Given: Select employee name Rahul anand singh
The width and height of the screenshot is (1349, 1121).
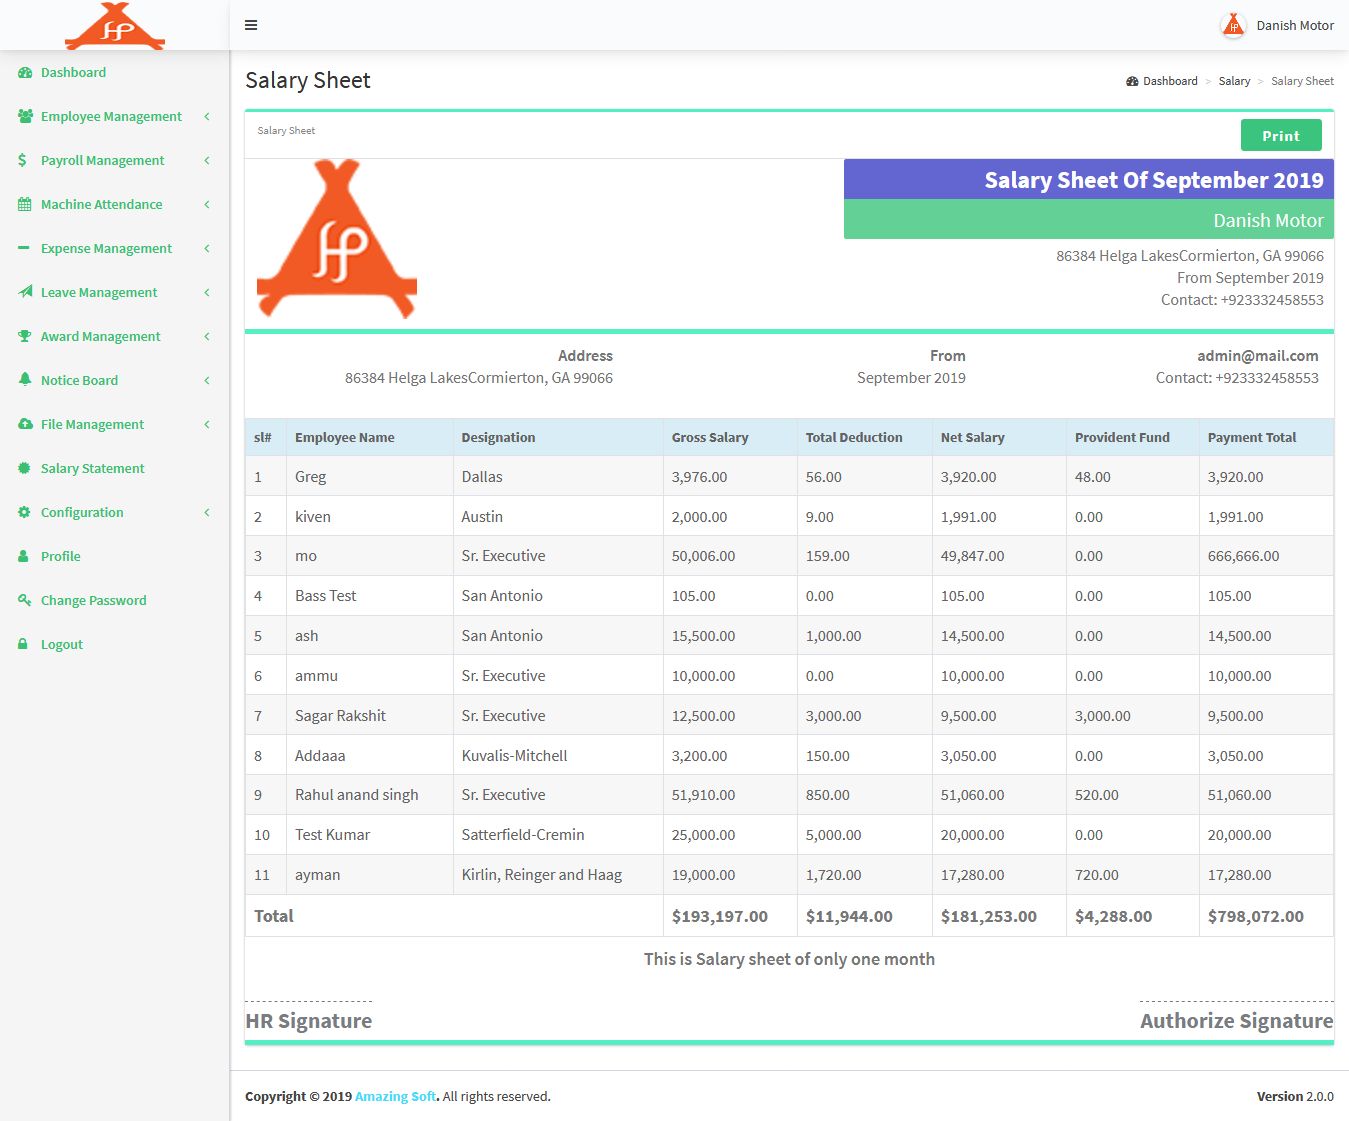Looking at the screenshot, I should [357, 795].
